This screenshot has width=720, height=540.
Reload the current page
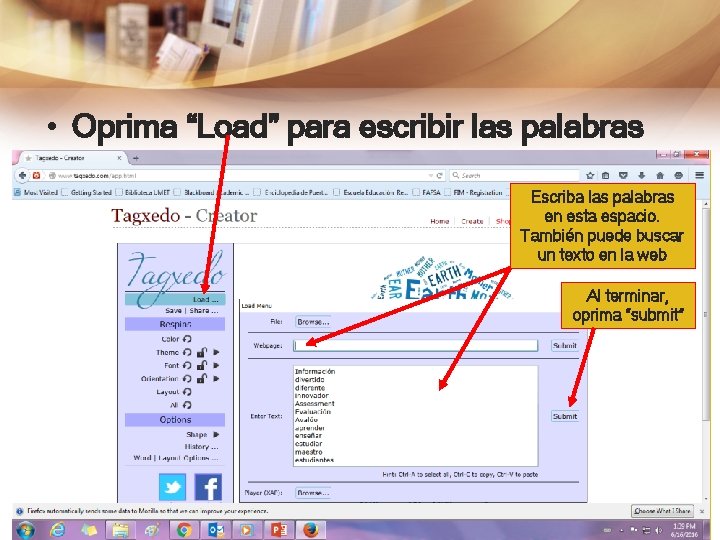tap(439, 175)
